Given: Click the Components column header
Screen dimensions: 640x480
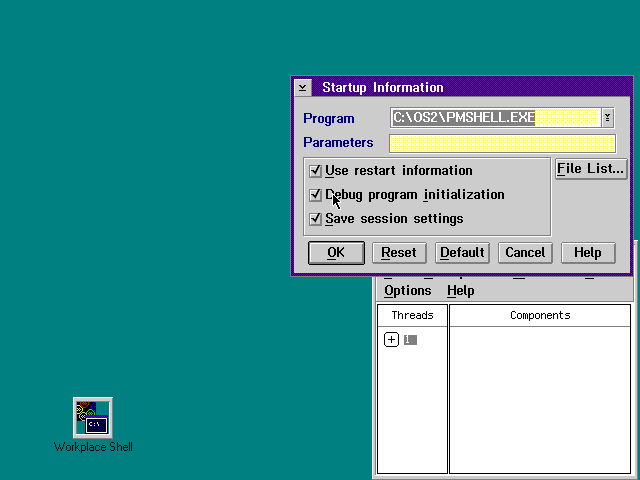Looking at the screenshot, I should 540,315.
